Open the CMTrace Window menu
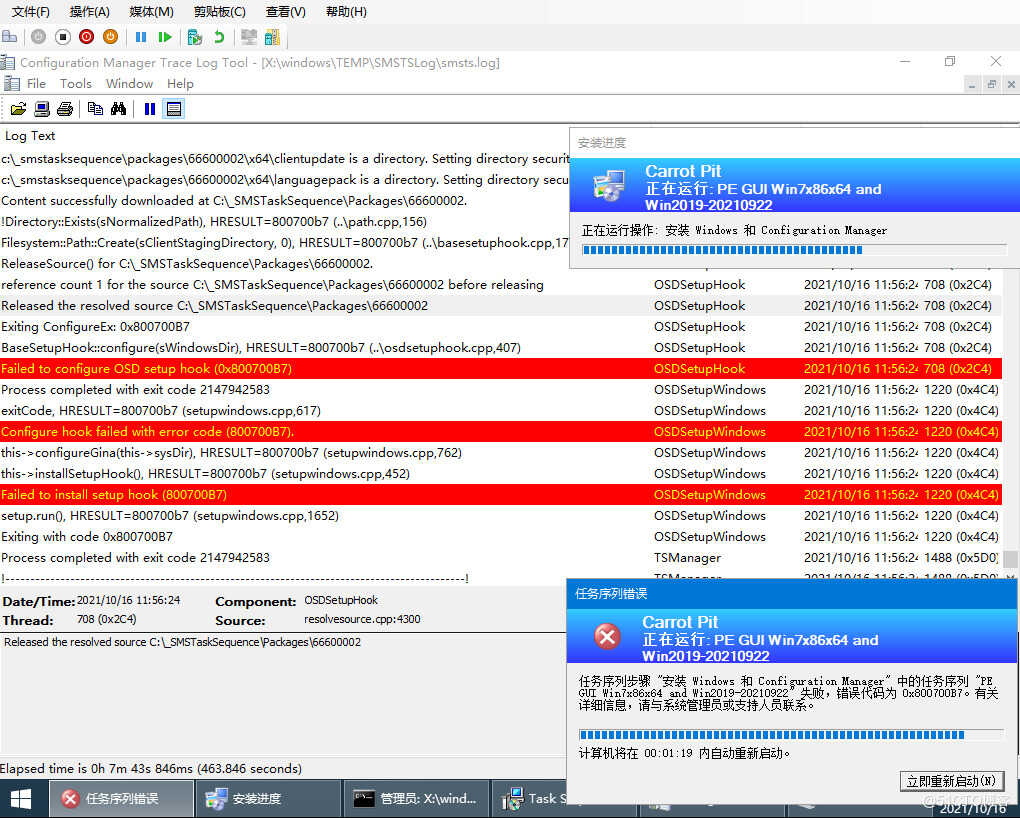 [129, 83]
